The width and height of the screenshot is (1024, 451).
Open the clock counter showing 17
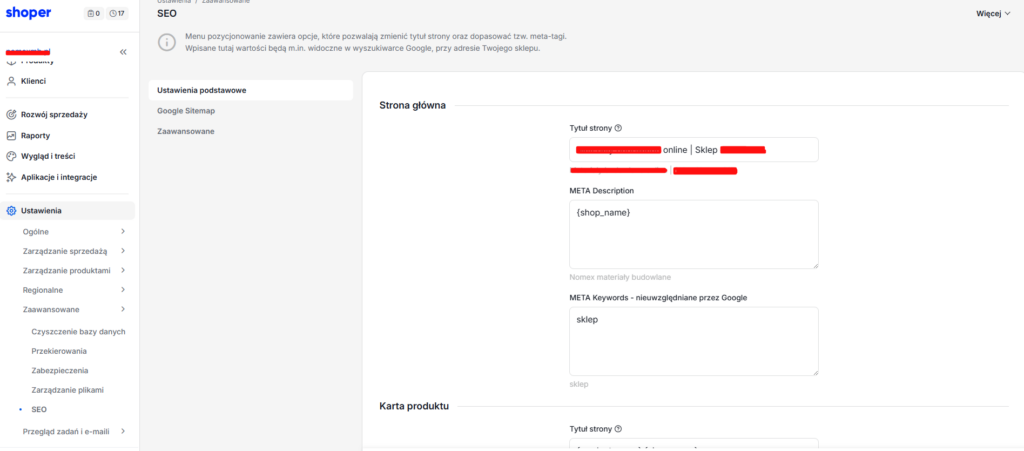pyautogui.click(x=117, y=13)
